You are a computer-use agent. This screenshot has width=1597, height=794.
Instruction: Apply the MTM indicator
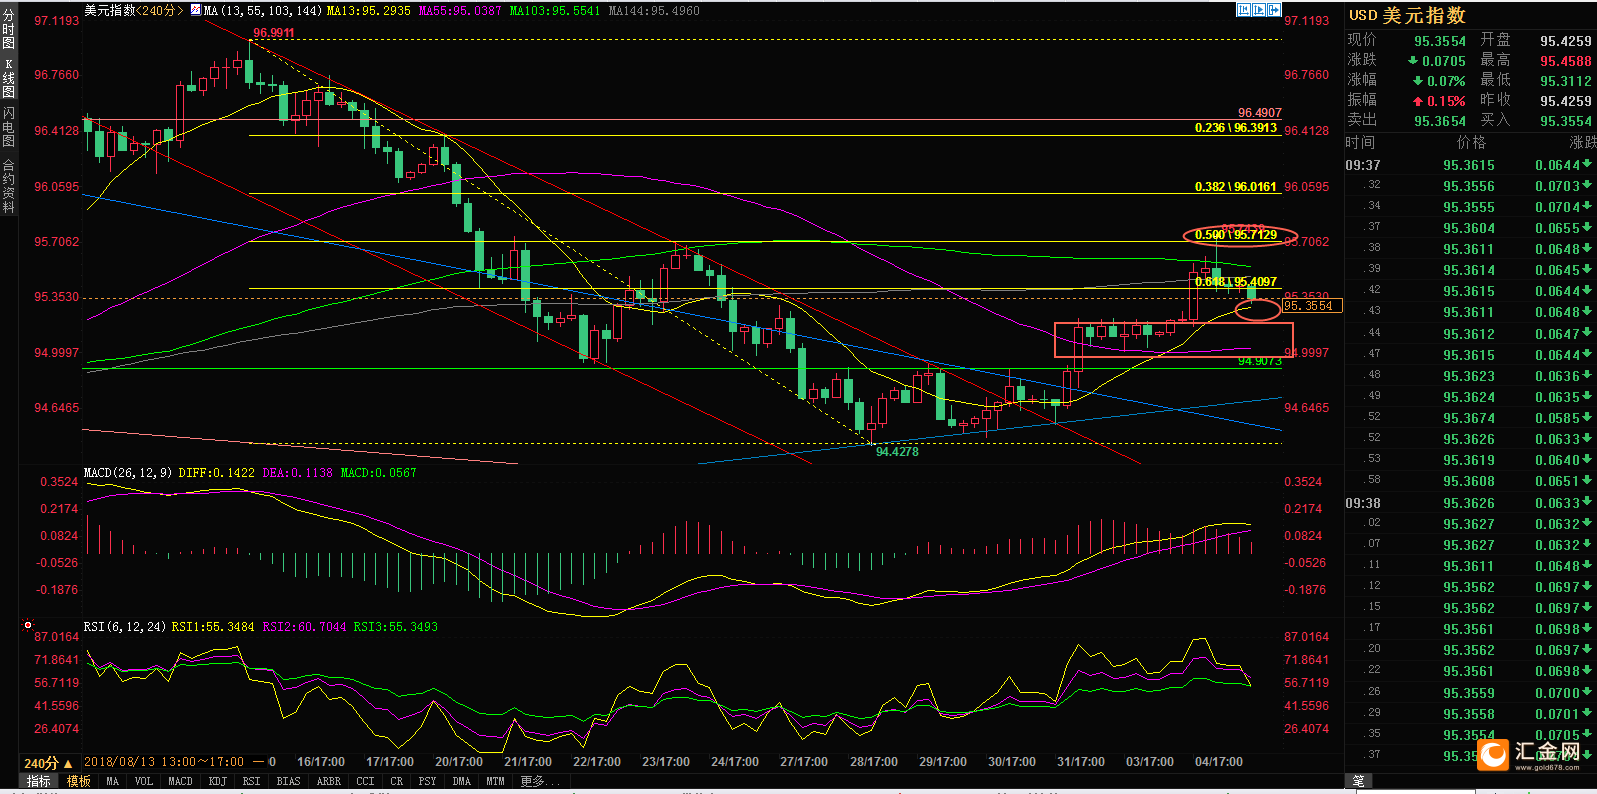coord(495,781)
